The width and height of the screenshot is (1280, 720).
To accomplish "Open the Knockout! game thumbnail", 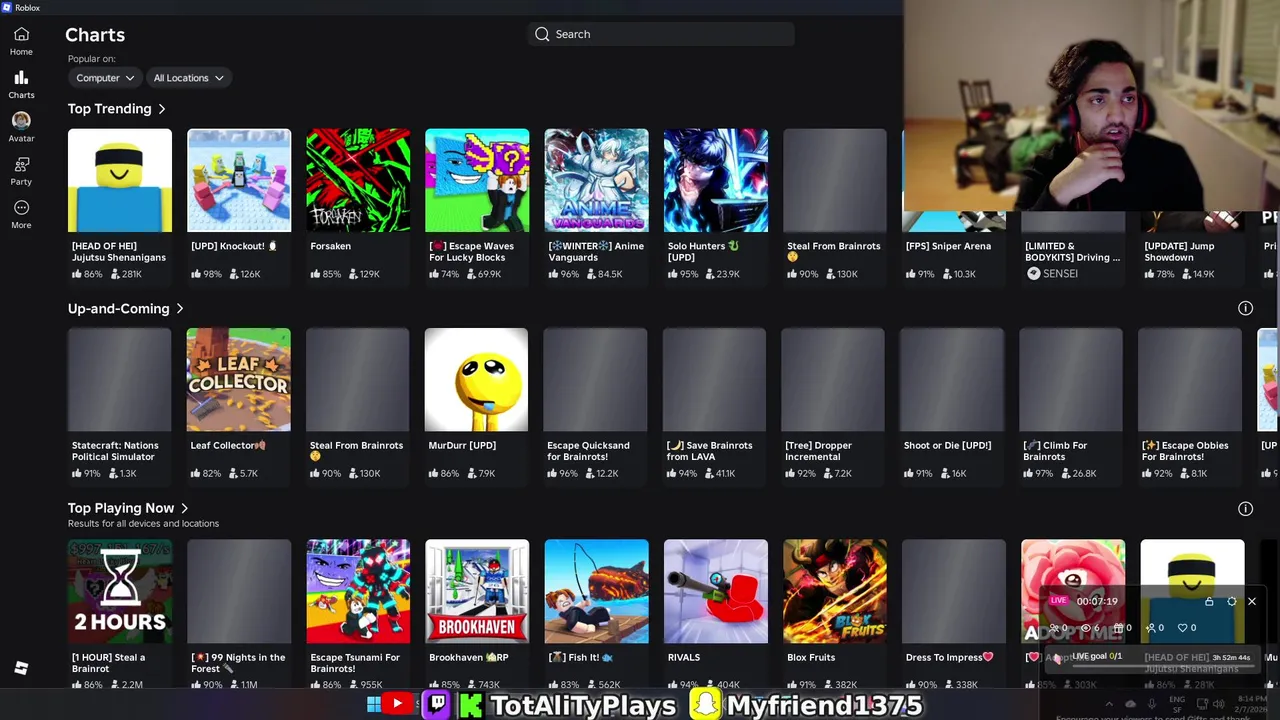I will coord(239,180).
